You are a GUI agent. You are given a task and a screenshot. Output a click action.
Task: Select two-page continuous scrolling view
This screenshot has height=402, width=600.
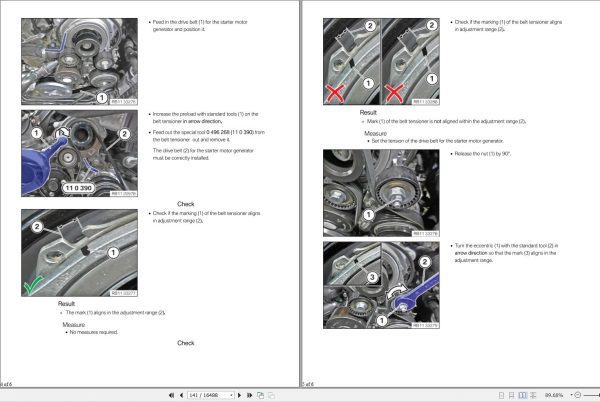point(533,395)
